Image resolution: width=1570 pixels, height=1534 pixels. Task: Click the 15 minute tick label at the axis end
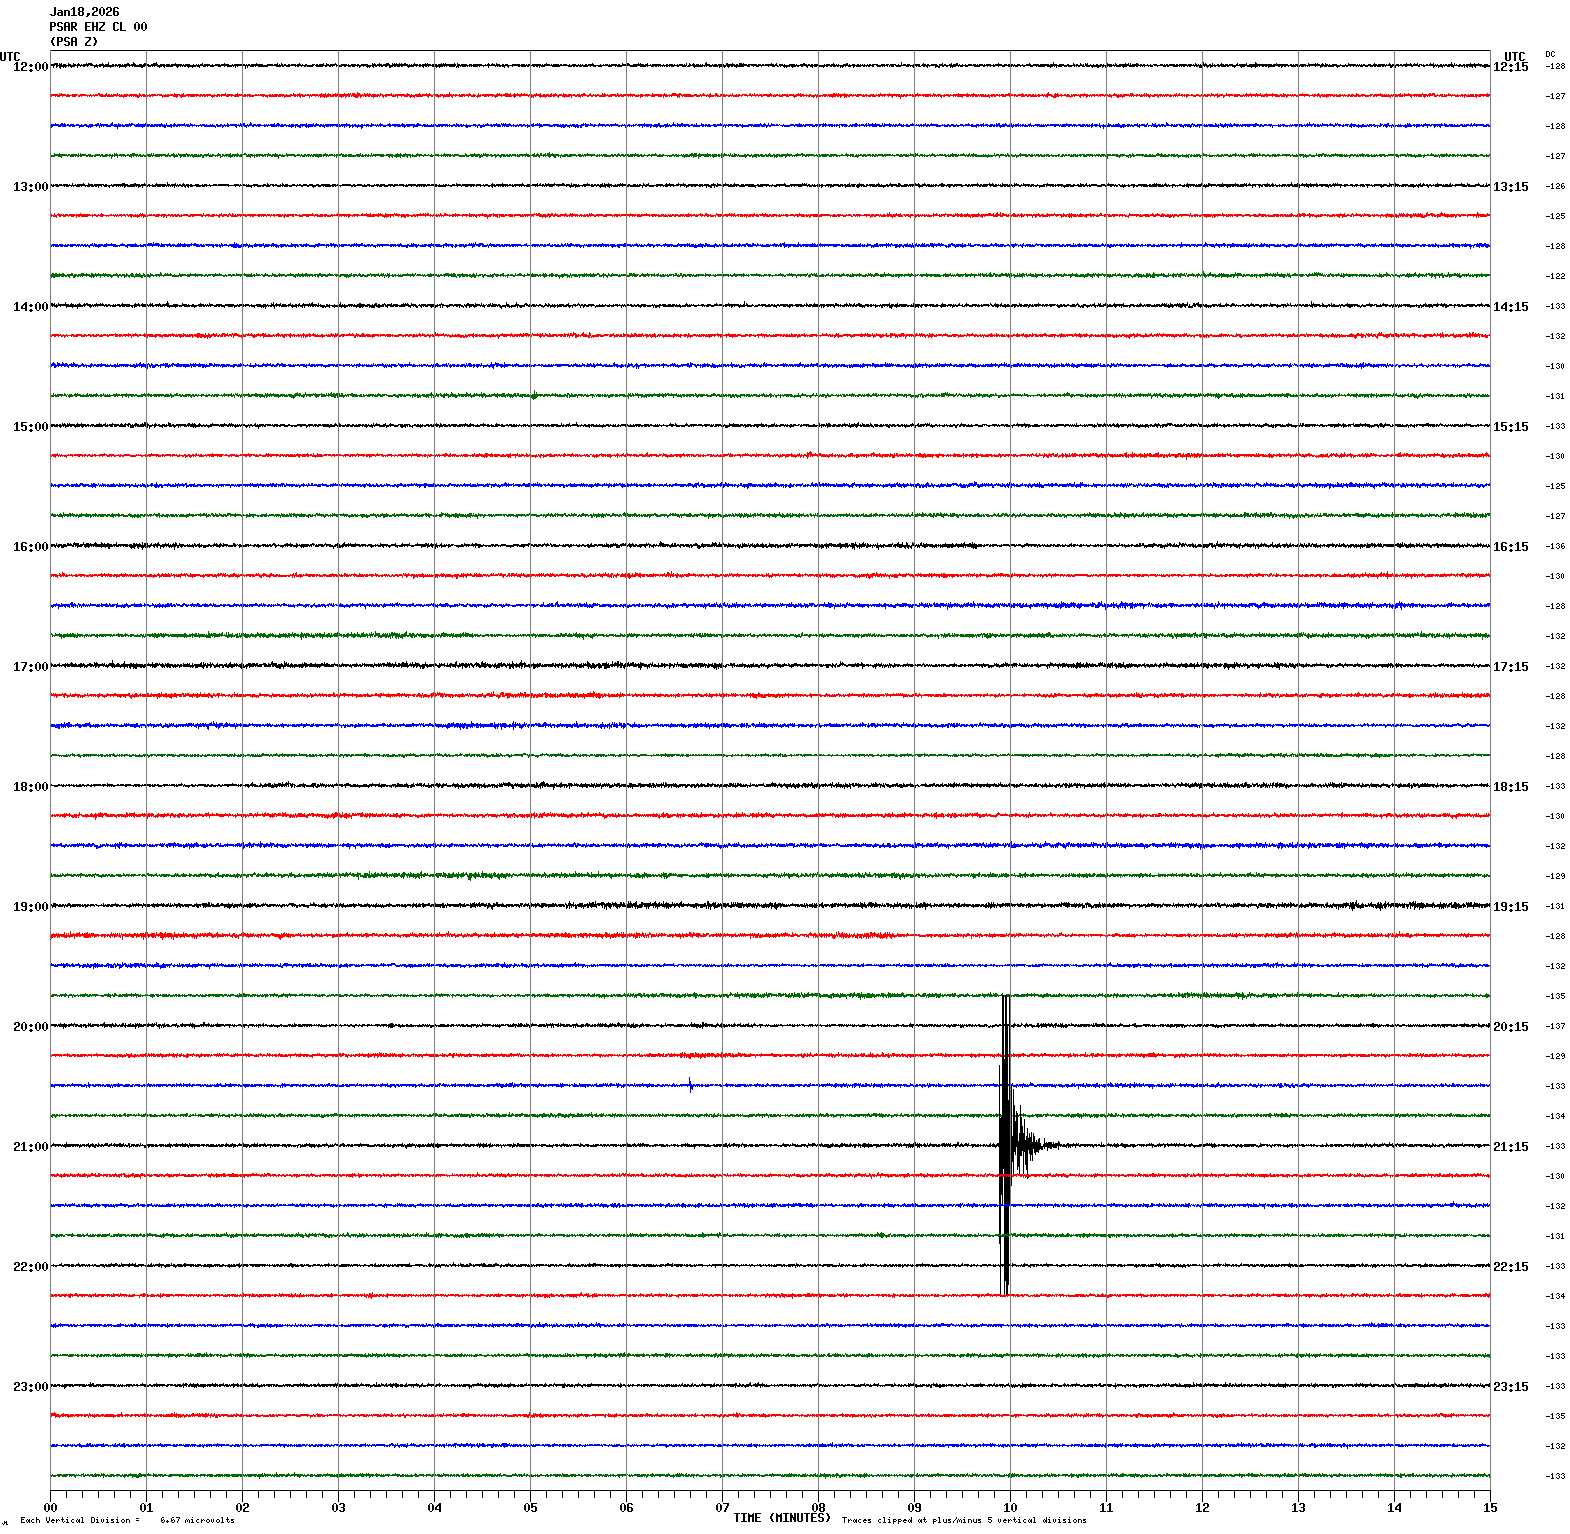coord(1490,1508)
